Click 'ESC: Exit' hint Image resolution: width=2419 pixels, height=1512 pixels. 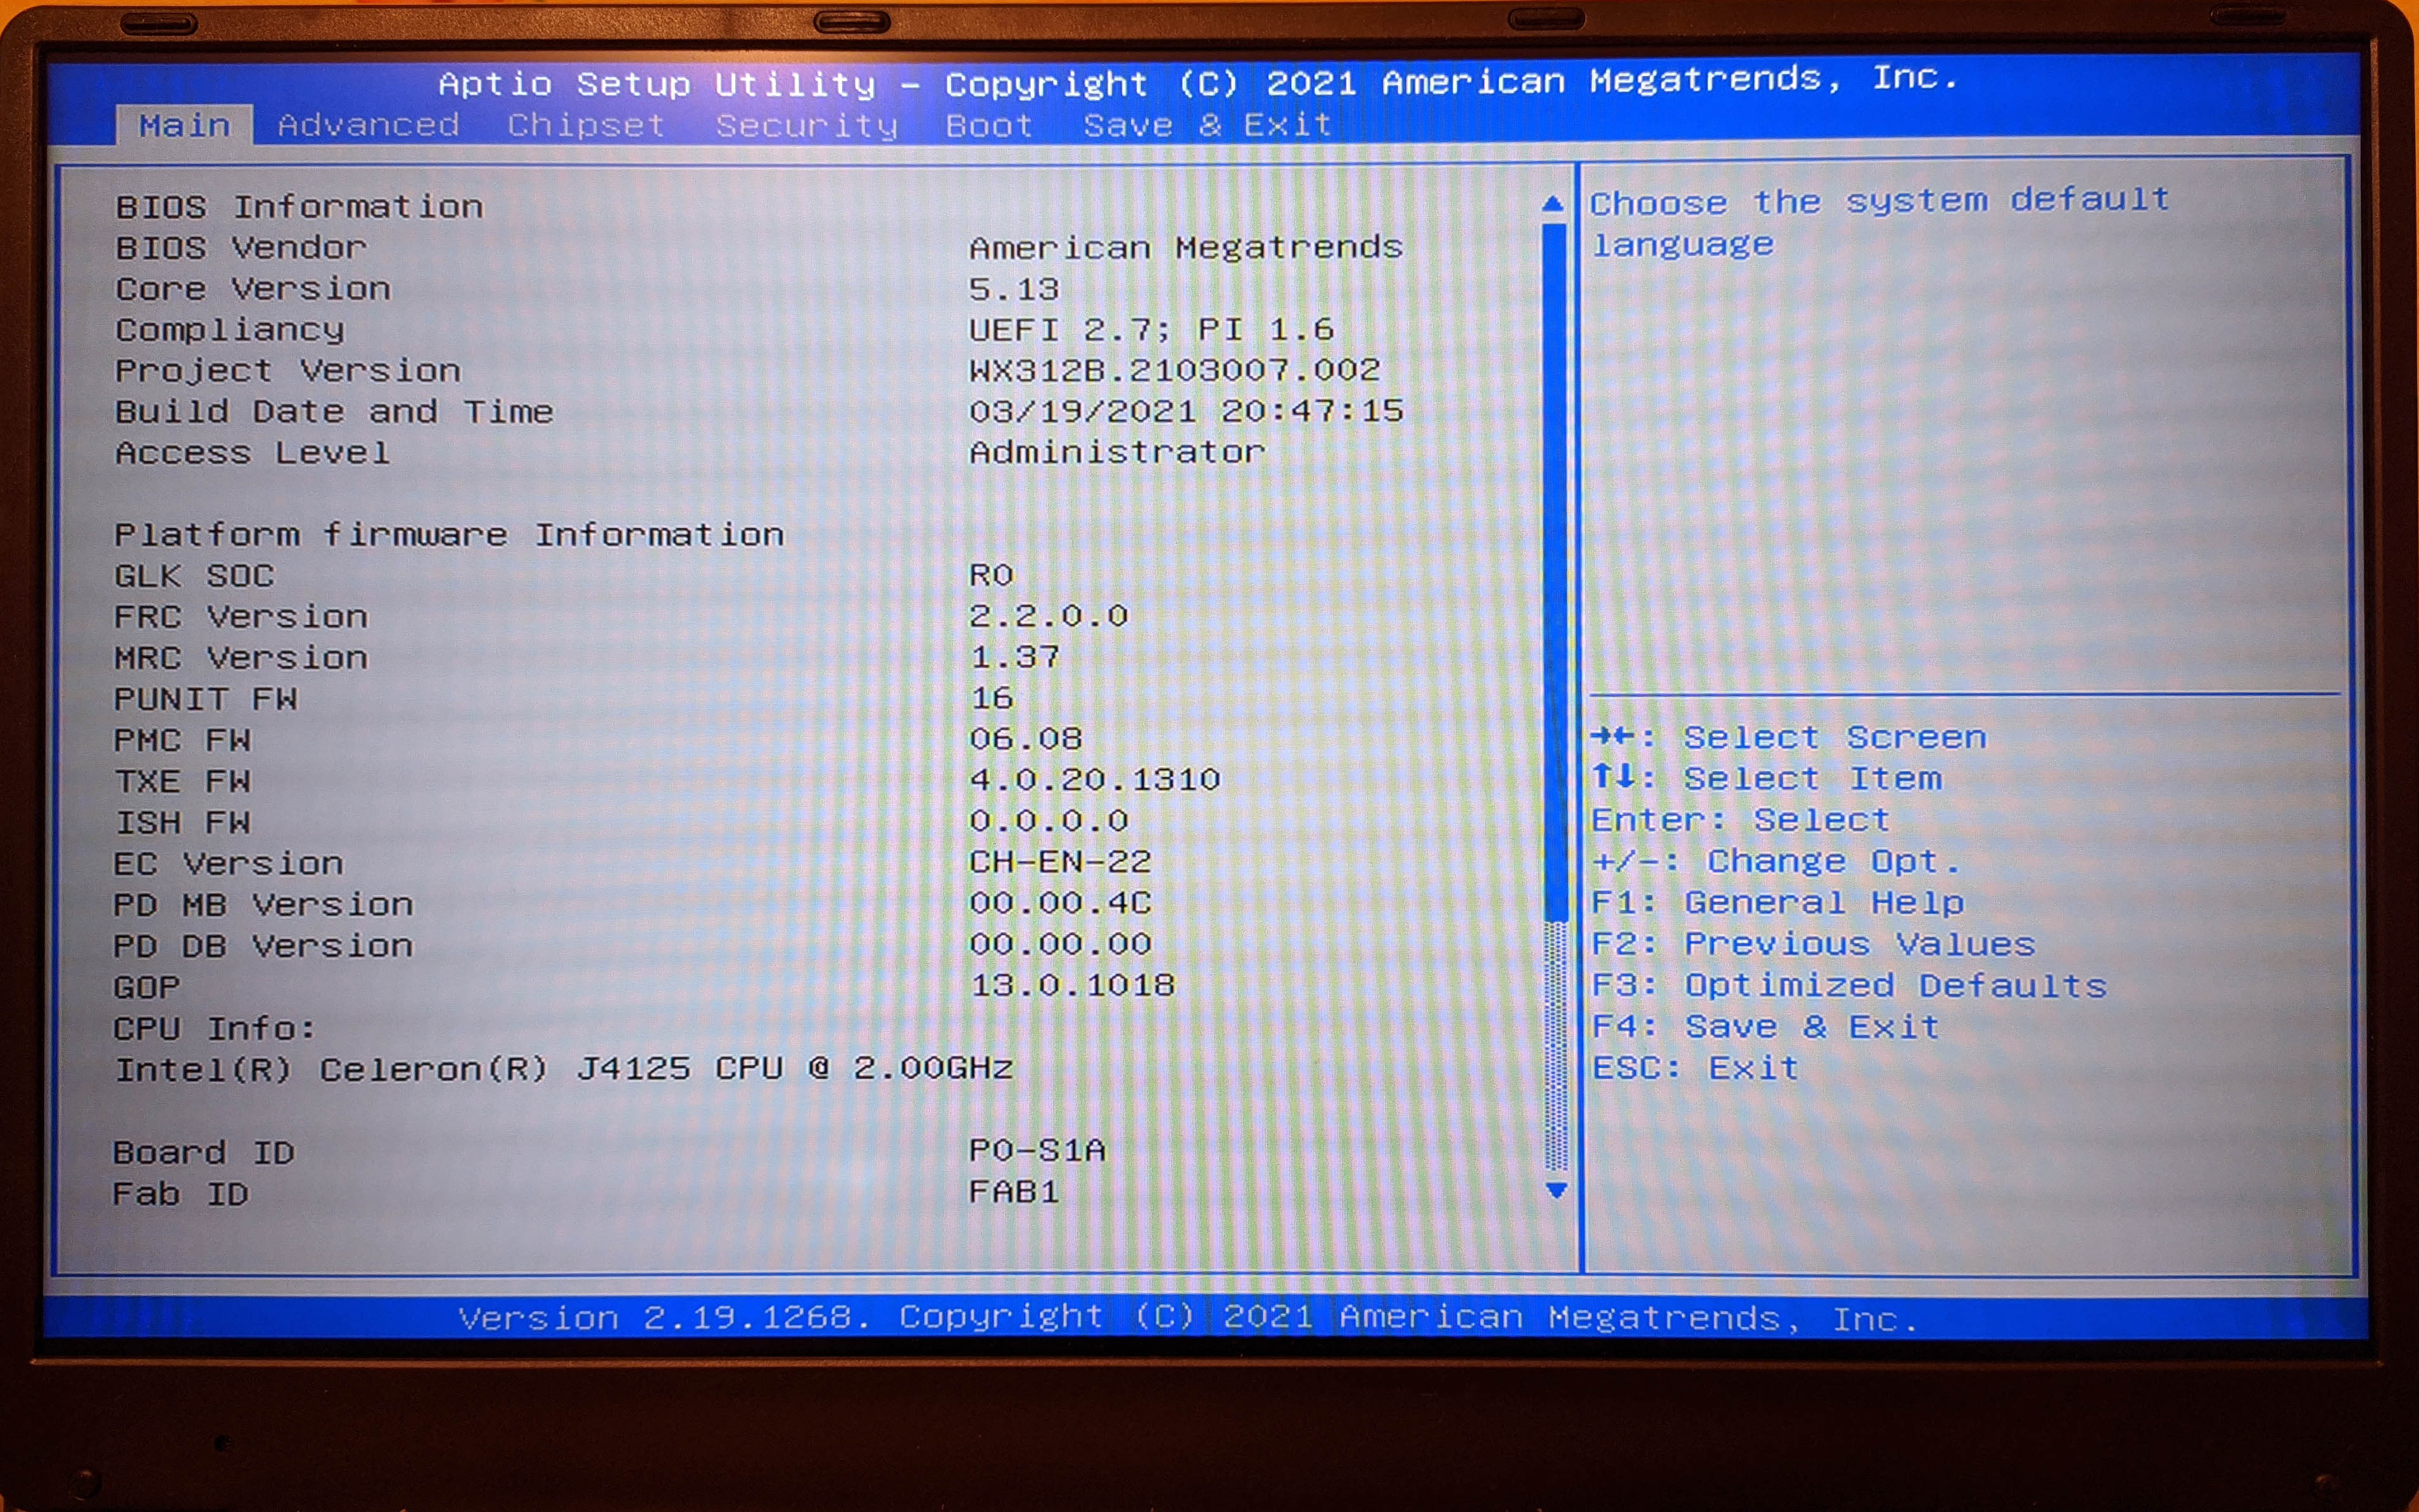[x=1695, y=1068]
